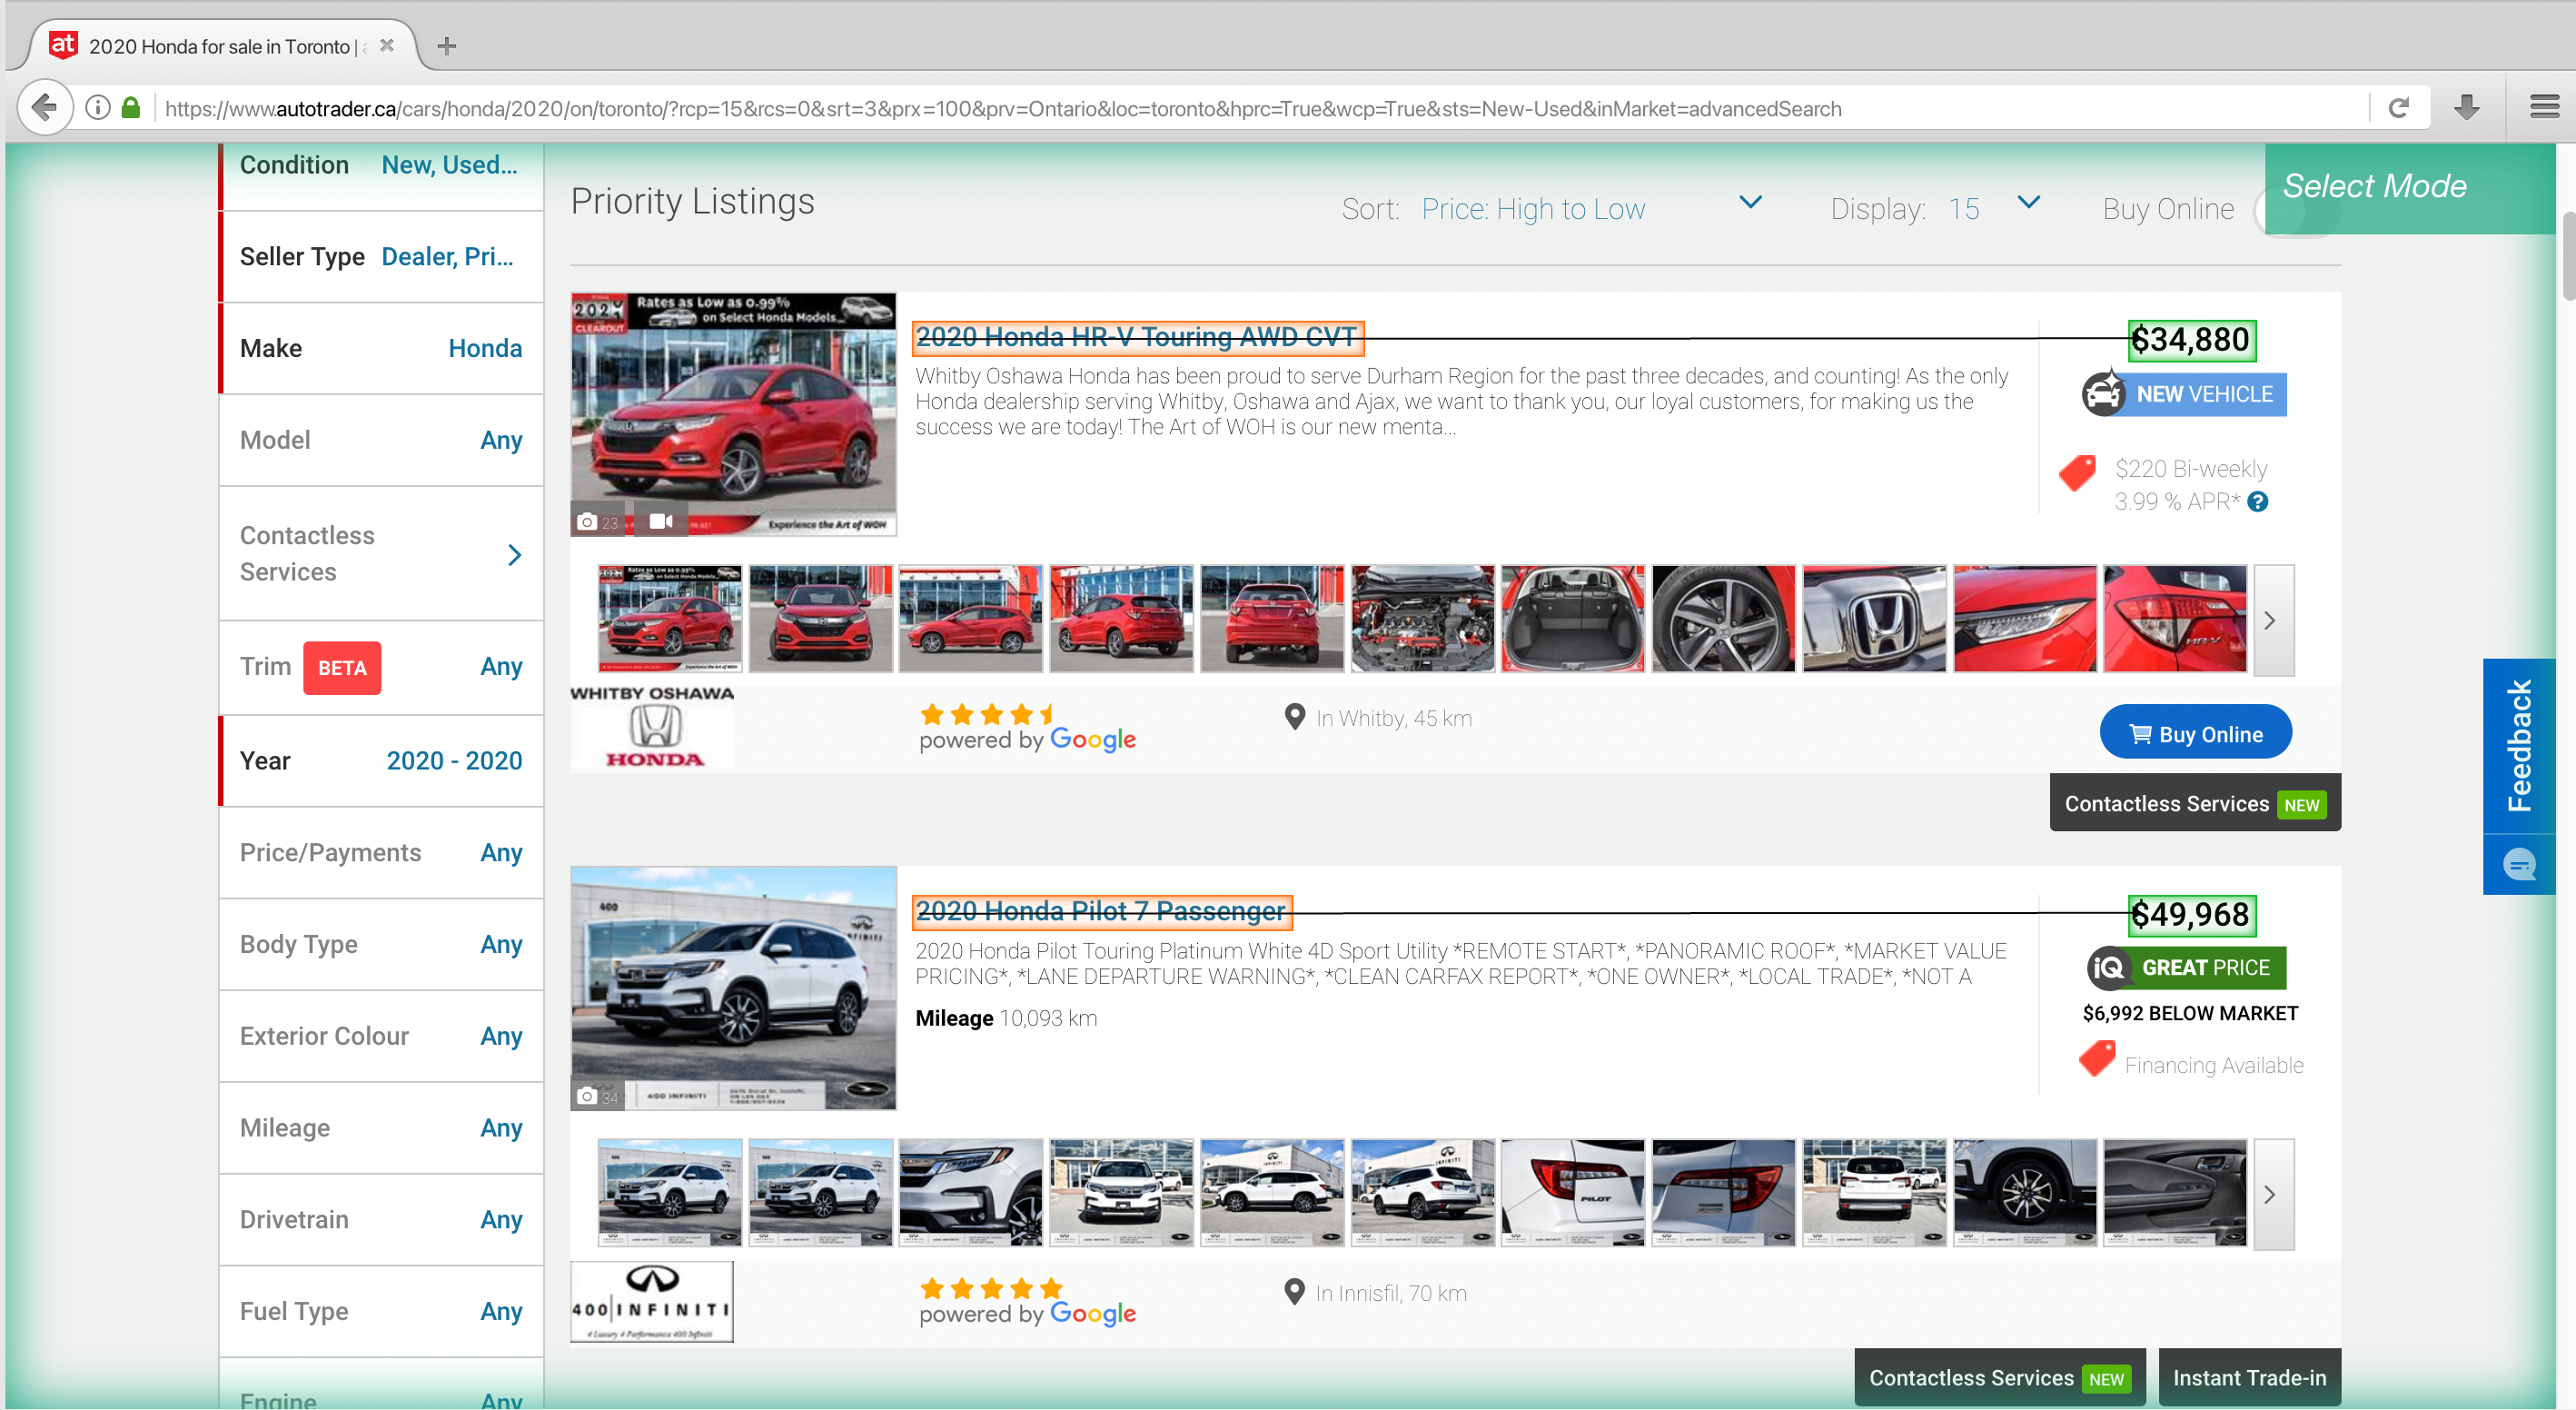The height and width of the screenshot is (1410, 2576).
Task: Click the Google star rating for 400 Infiniti
Action: 990,1288
